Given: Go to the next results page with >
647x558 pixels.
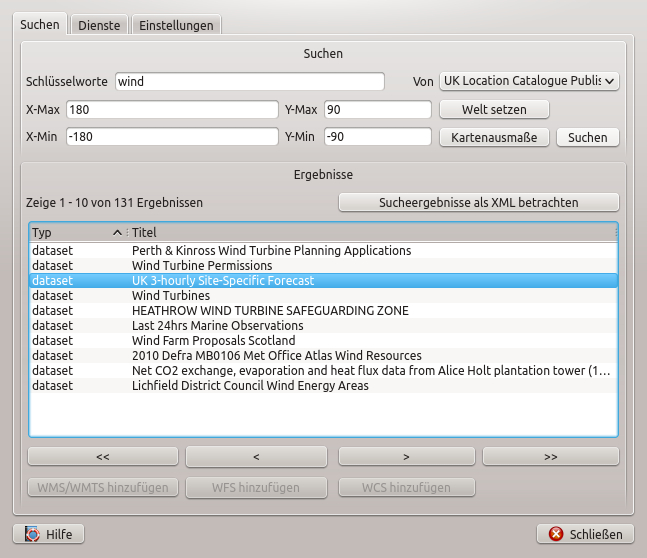Looking at the screenshot, I should coord(405,456).
